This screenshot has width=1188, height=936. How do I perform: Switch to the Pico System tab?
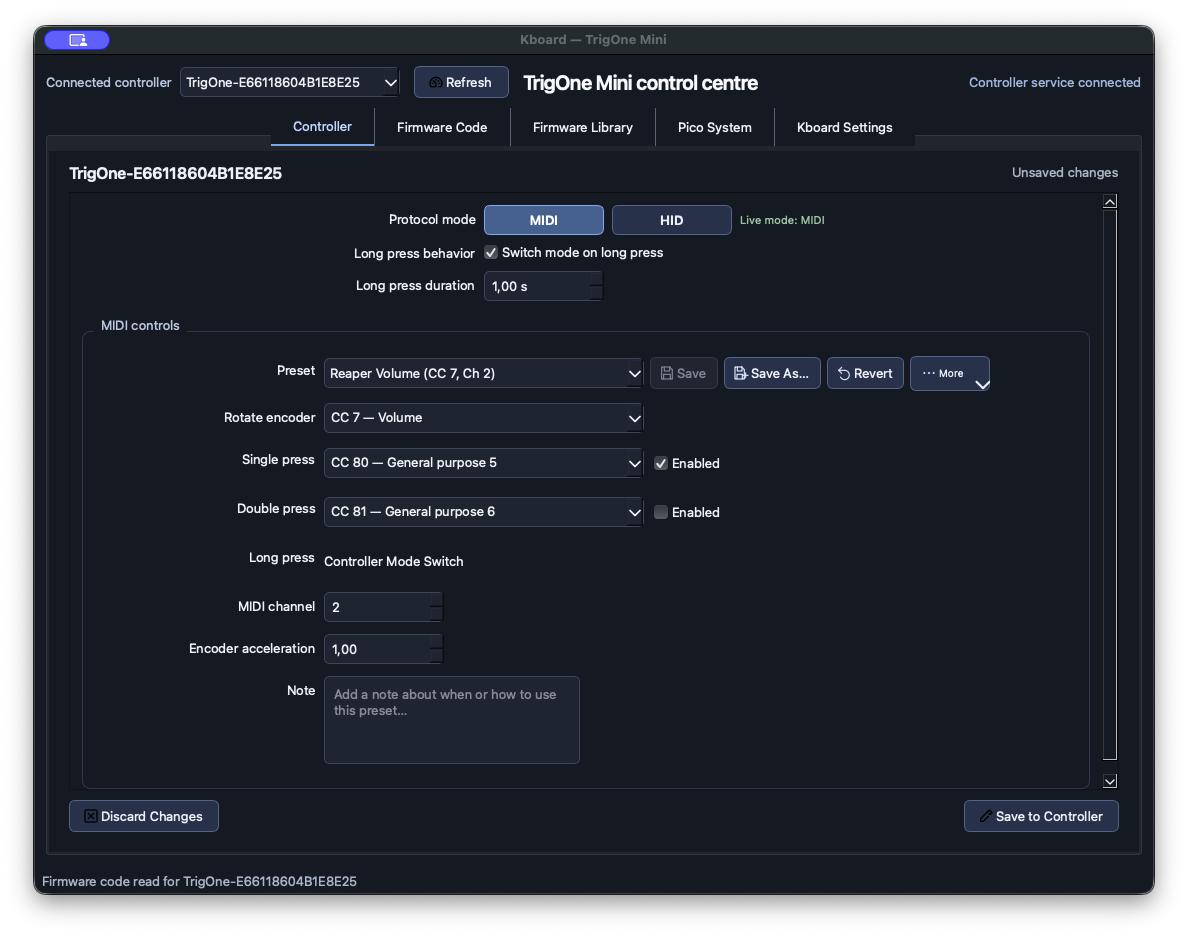point(714,127)
